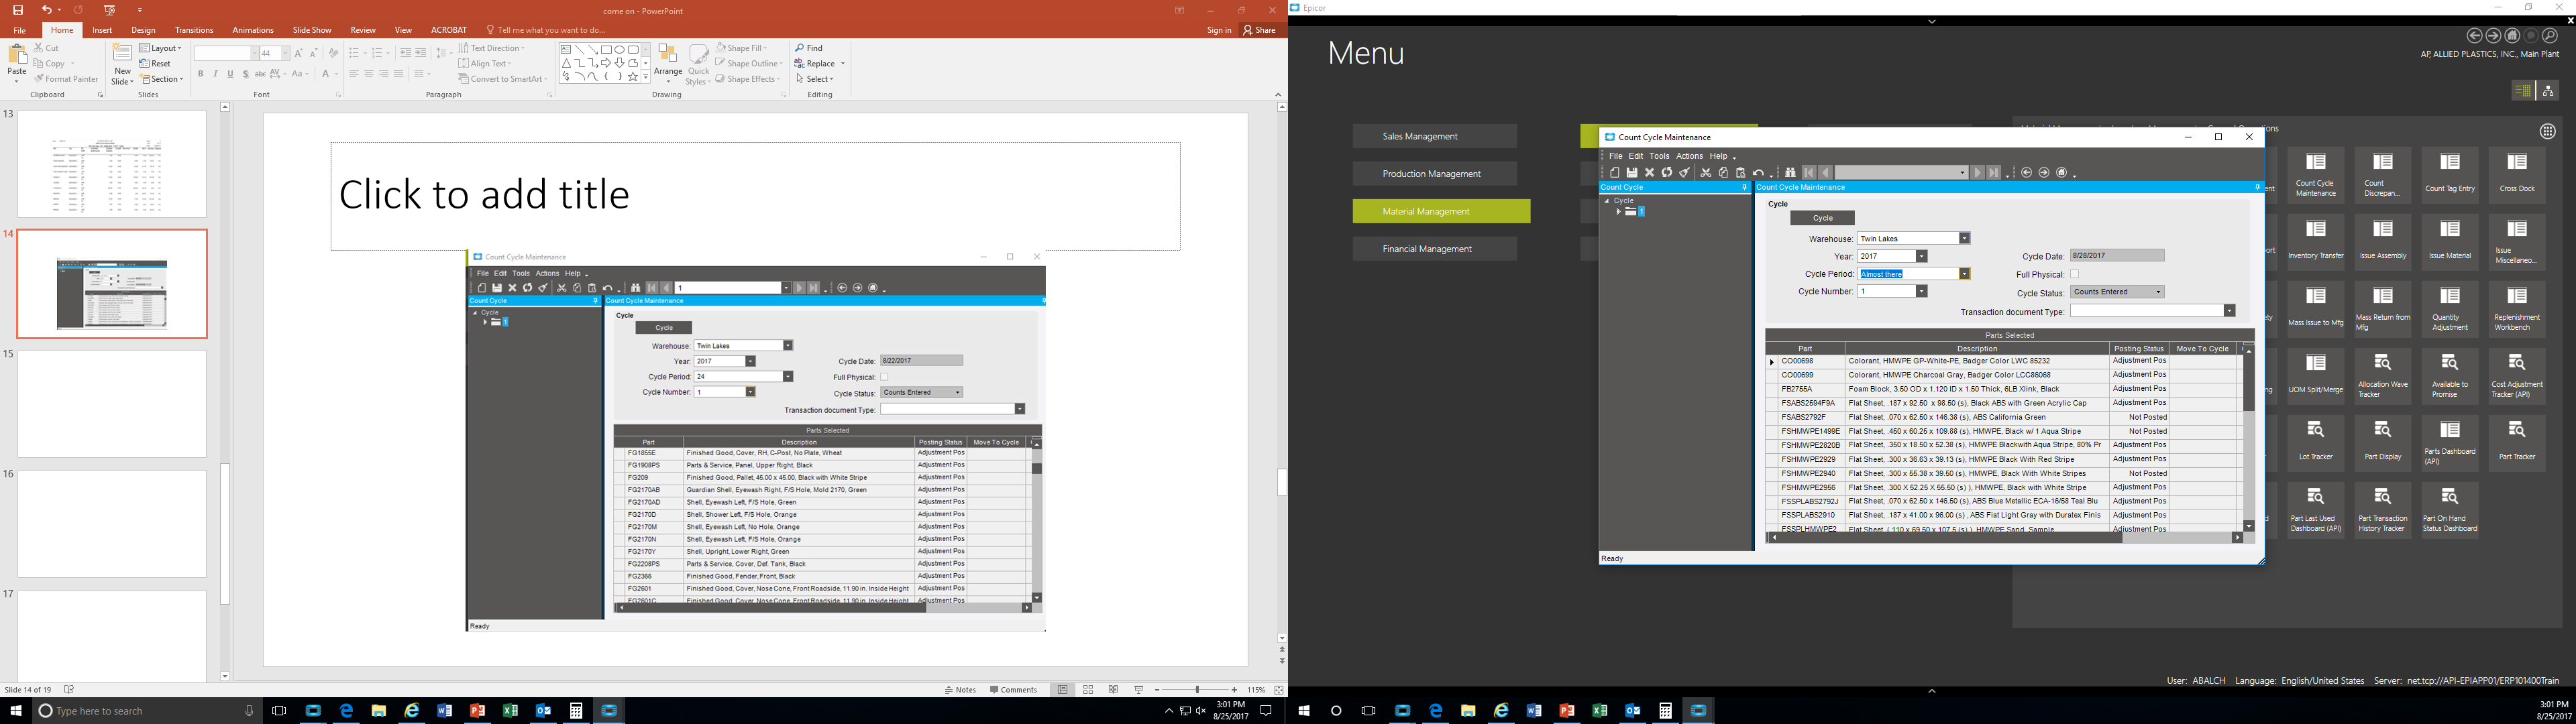Click Paste clipboard icon in Count Cycle toolbar

[1741, 173]
